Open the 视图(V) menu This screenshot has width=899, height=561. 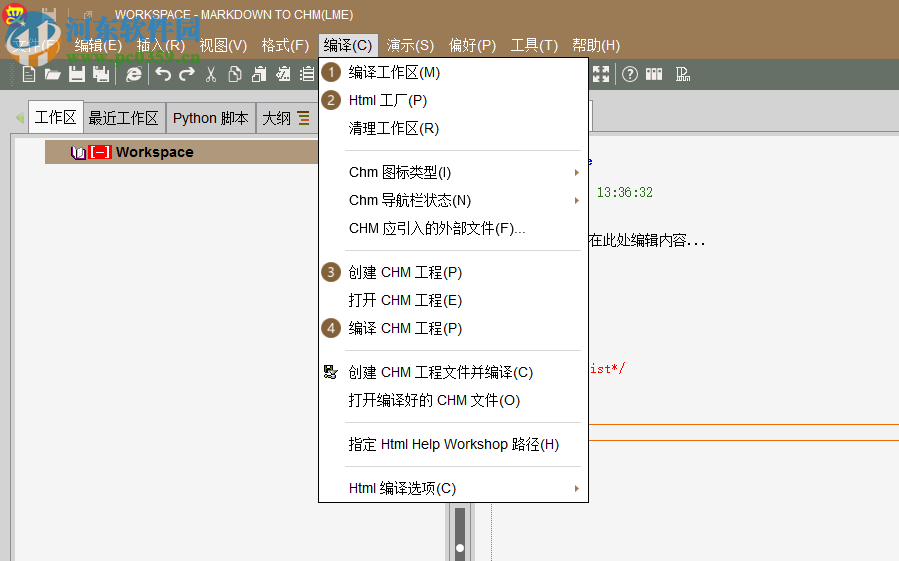point(223,45)
